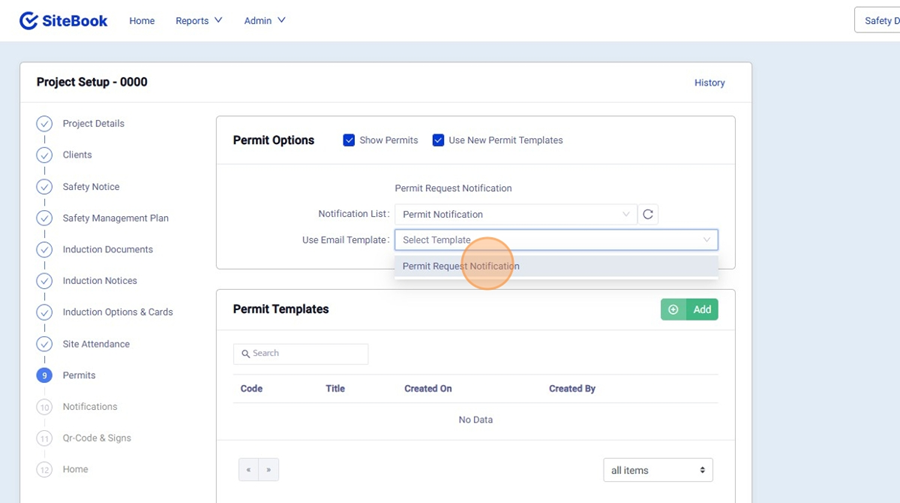Screen dimensions: 900x503
Task: Click the Qr-Code & Signs step 11 icon
Action: 44,438
